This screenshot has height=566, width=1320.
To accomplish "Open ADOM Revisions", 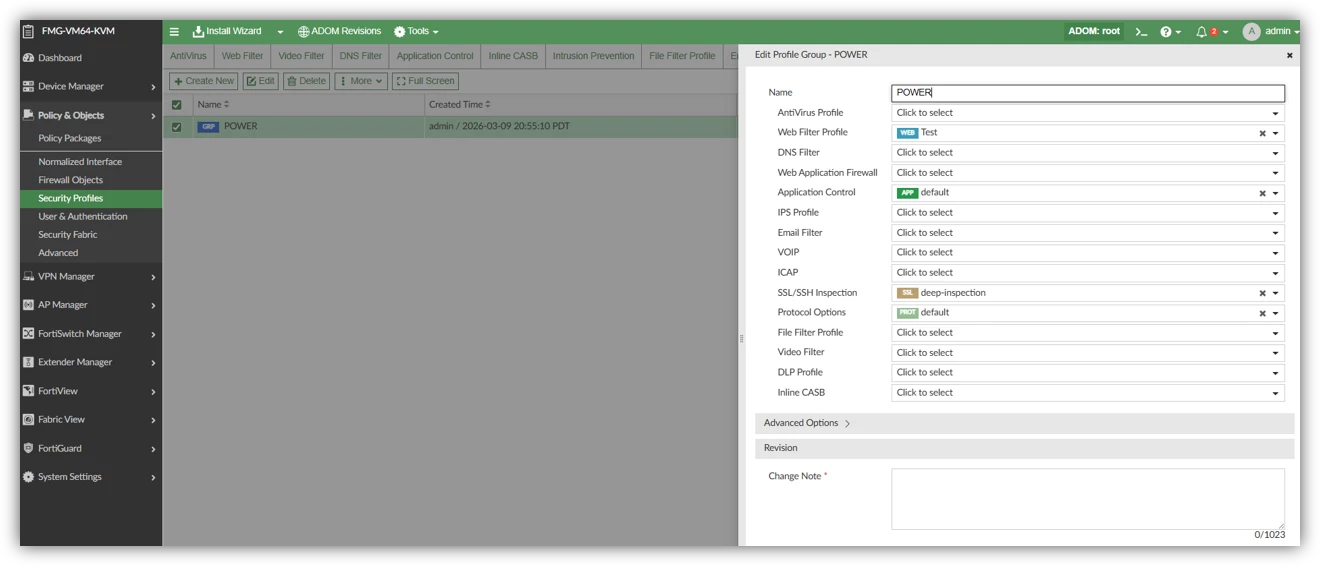I will pyautogui.click(x=340, y=31).
